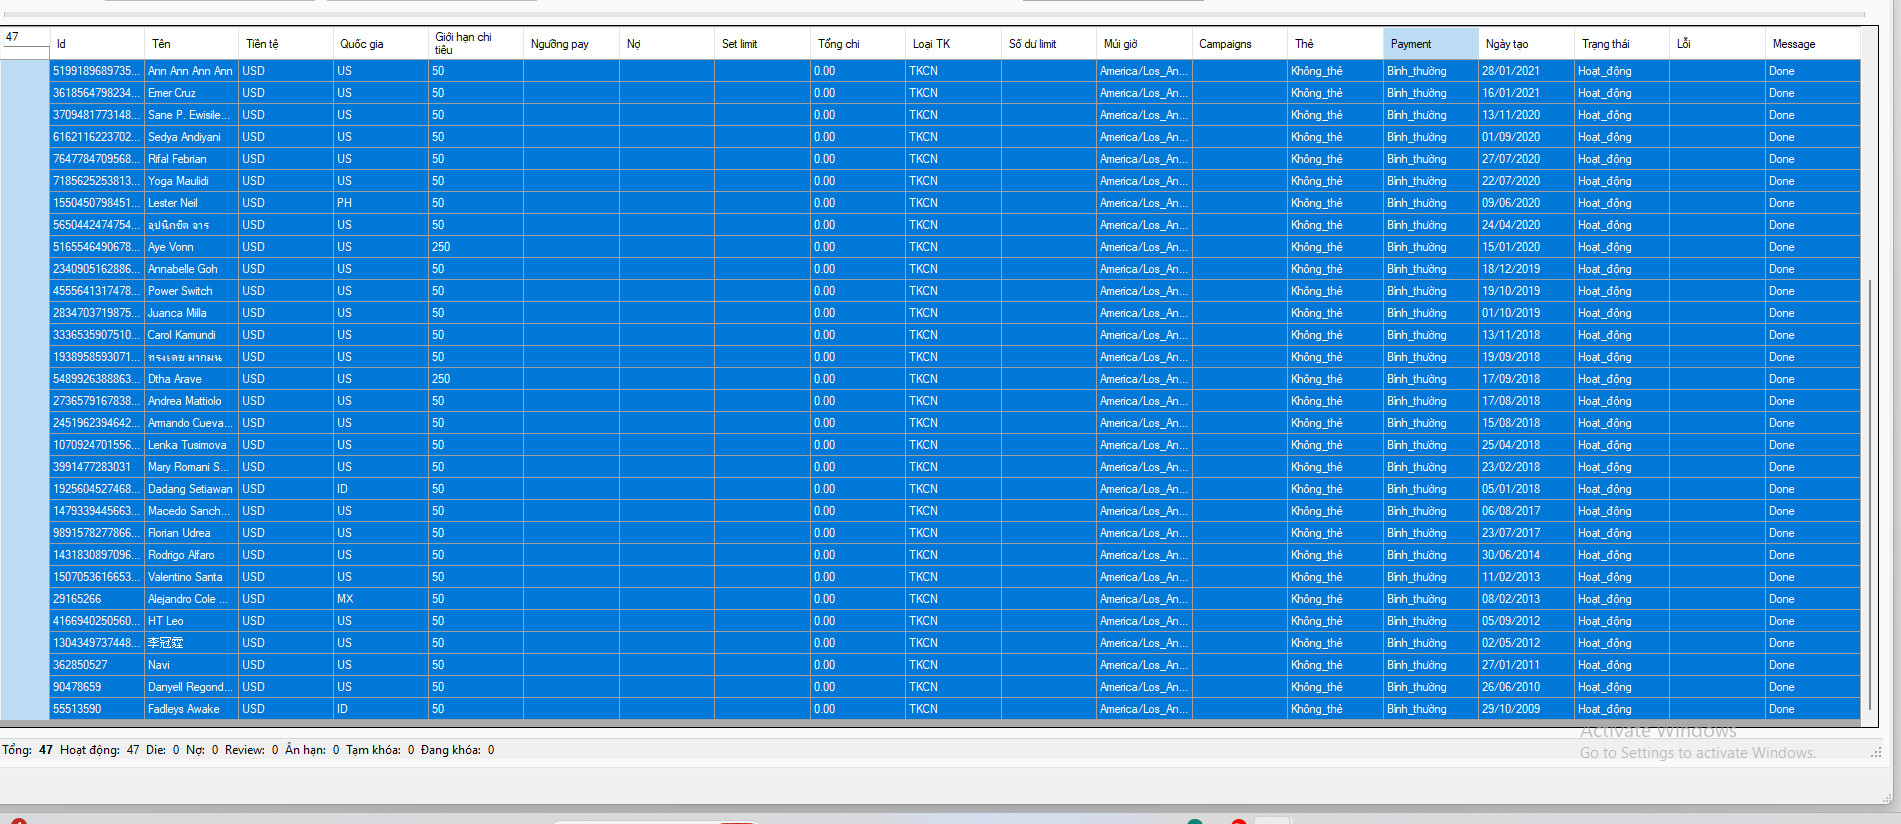Screen dimensions: 1901x824
Task: Select the name cell Yoga Maulidi
Action: click(191, 181)
